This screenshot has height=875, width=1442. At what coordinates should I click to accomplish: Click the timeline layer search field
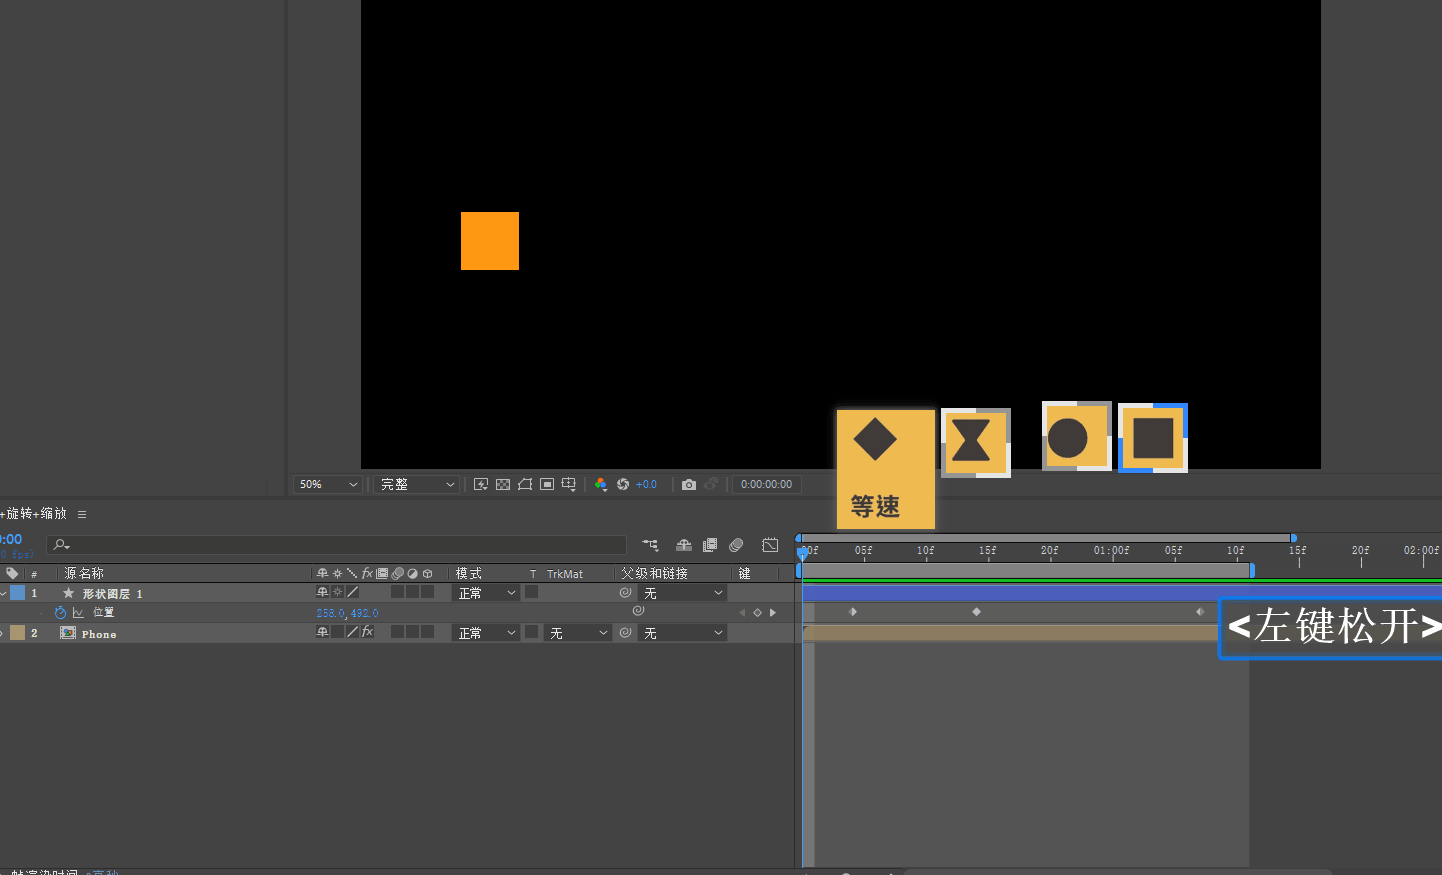337,544
